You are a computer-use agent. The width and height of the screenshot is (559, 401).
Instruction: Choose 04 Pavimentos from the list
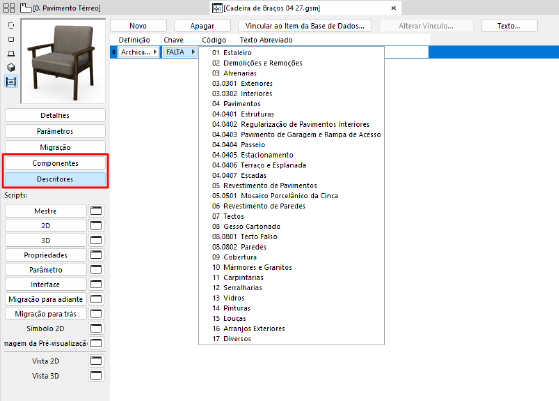(x=291, y=104)
